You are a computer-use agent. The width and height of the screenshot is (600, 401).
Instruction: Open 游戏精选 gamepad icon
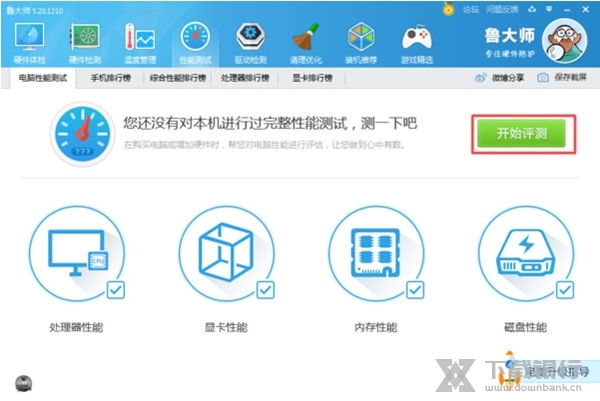416,43
